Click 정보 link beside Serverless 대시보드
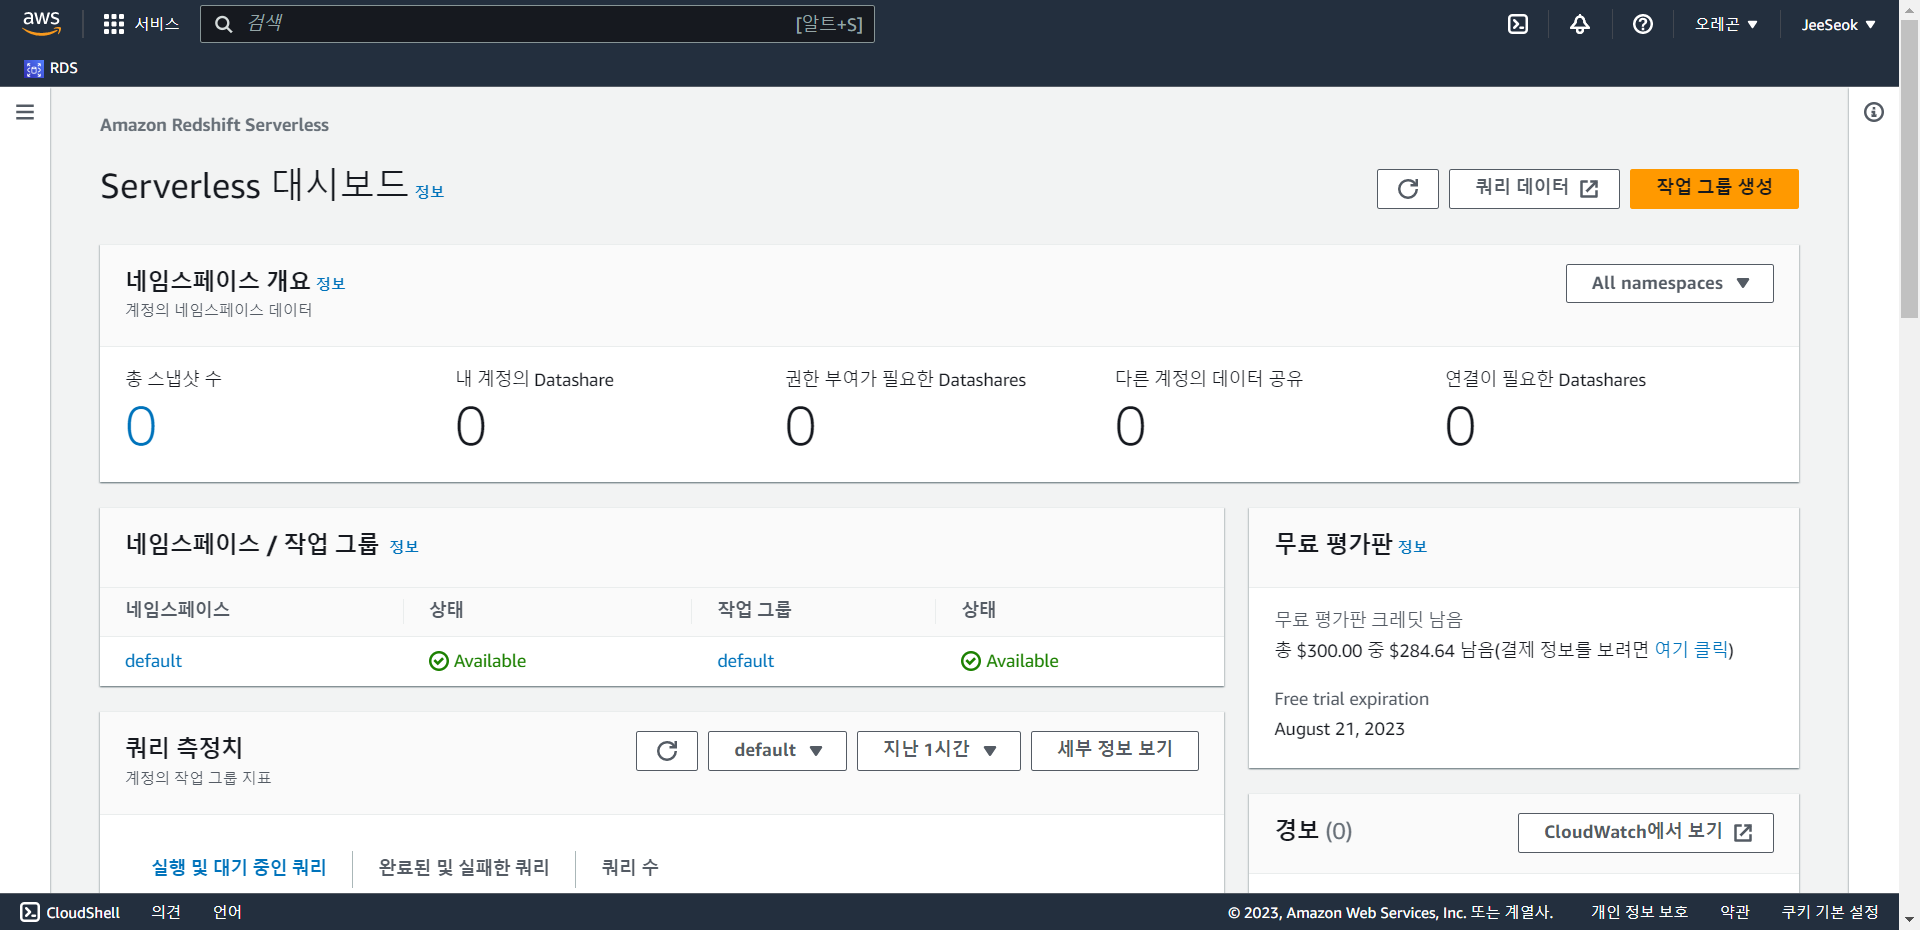The width and height of the screenshot is (1920, 930). click(x=429, y=192)
